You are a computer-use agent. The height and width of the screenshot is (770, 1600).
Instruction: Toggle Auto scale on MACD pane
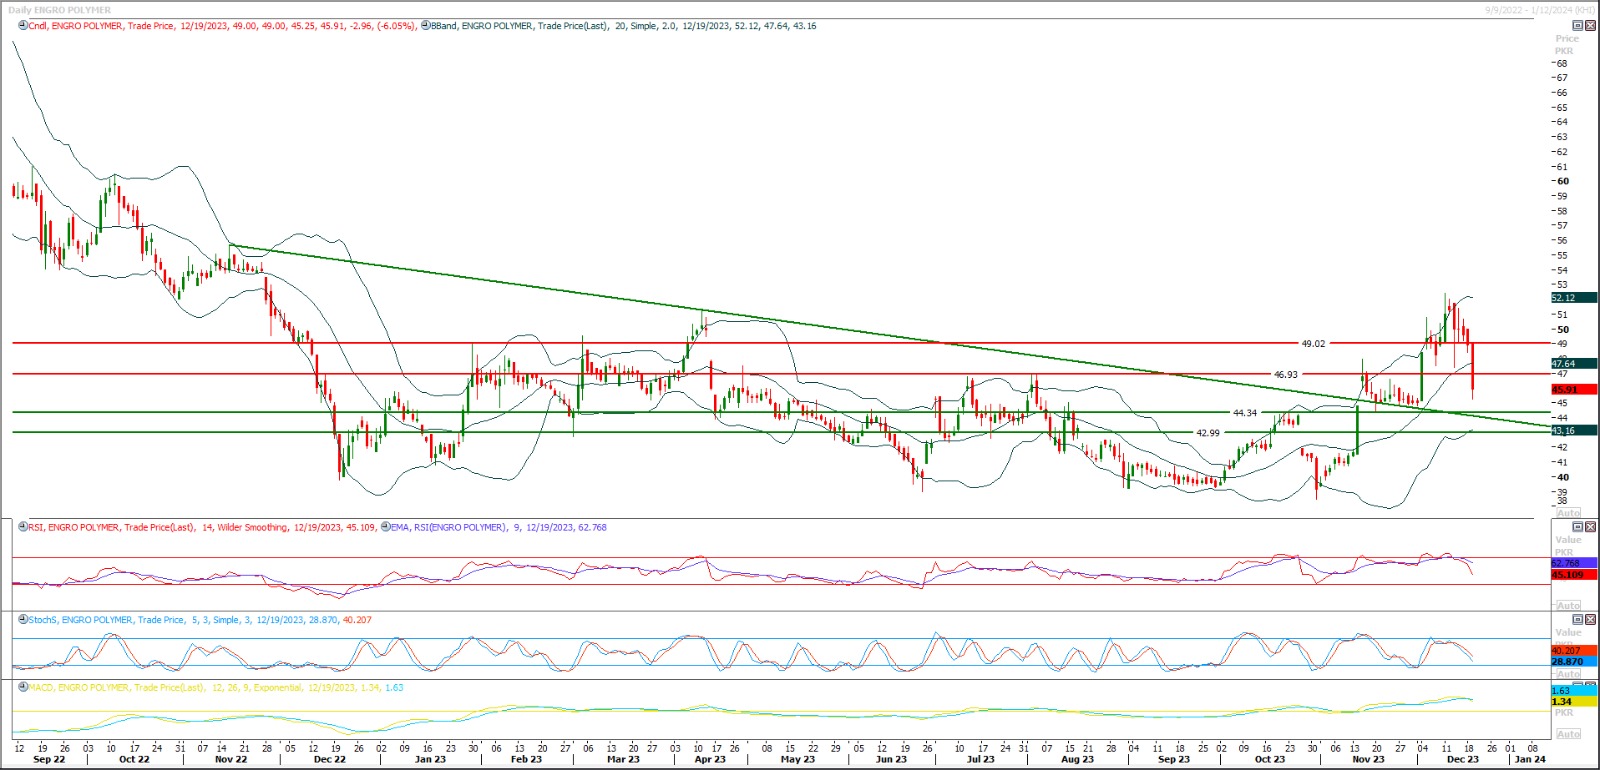click(x=1568, y=734)
